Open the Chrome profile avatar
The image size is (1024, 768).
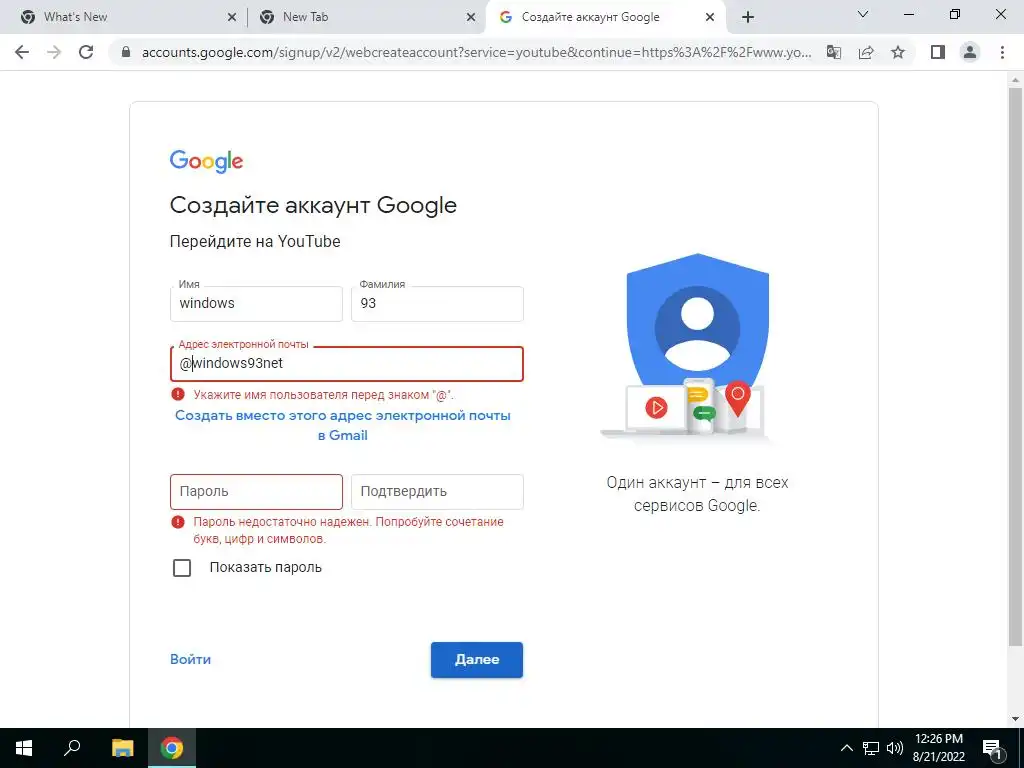tap(970, 52)
